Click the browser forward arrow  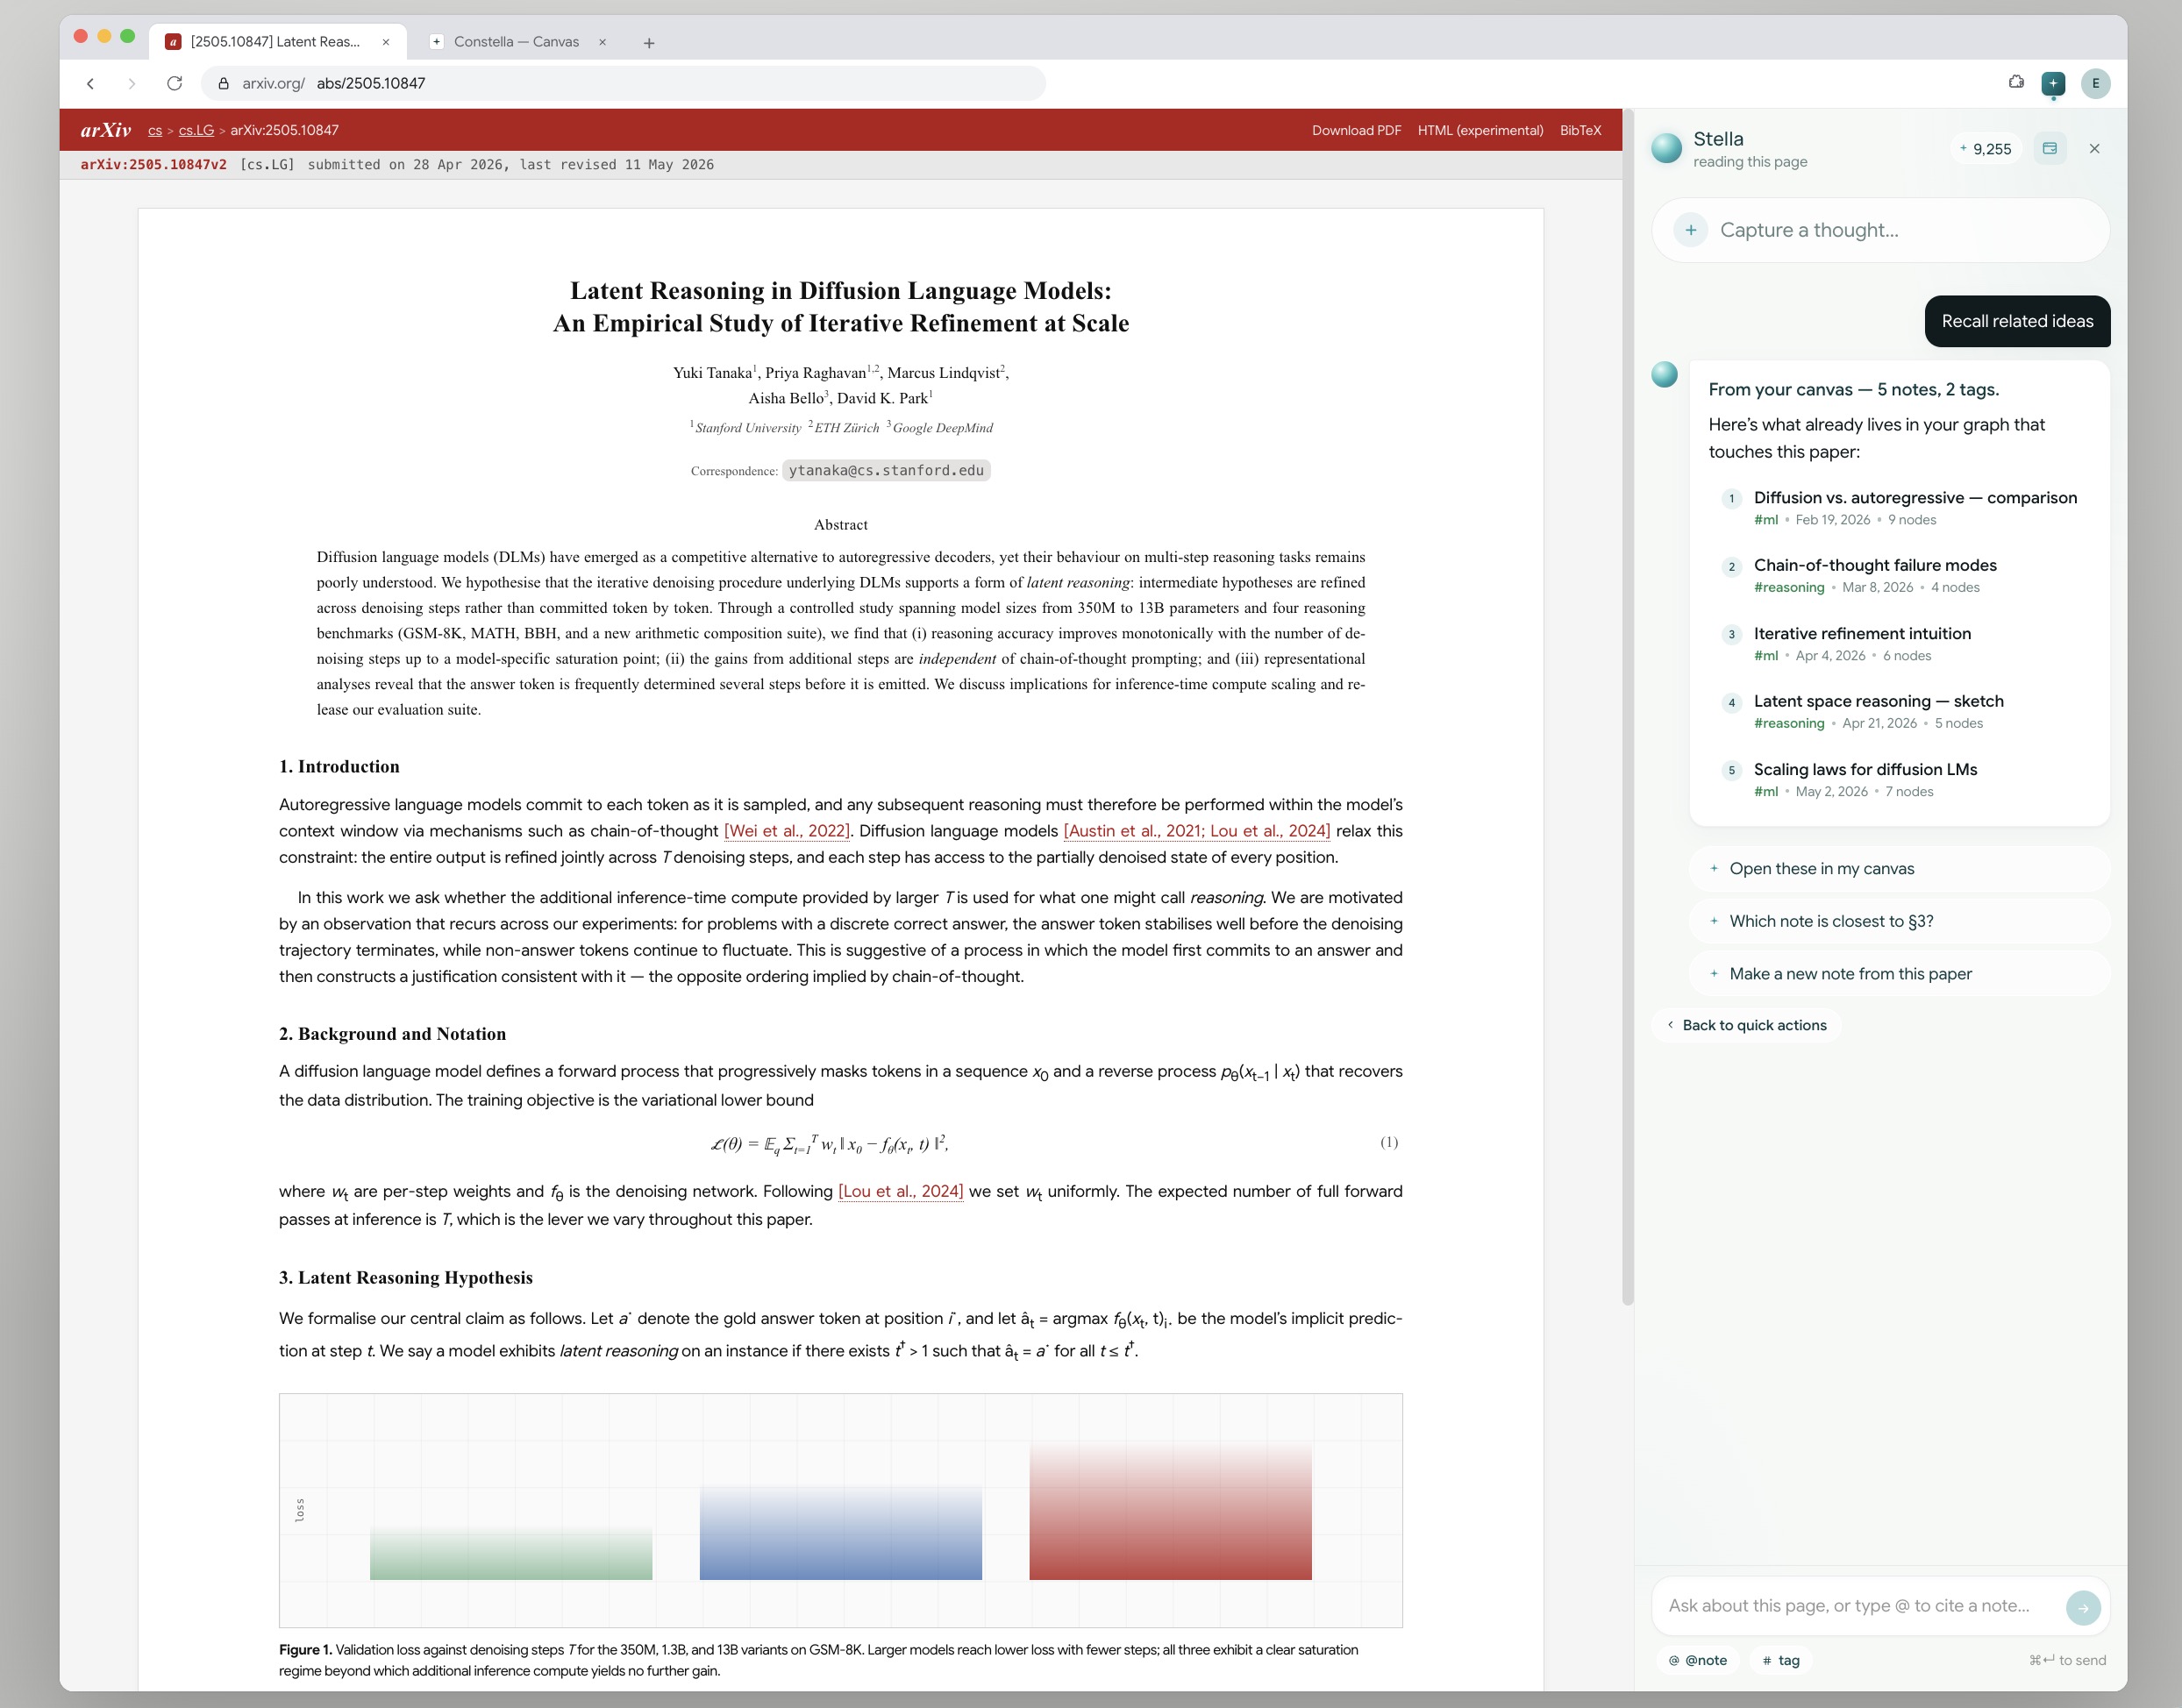tap(132, 84)
